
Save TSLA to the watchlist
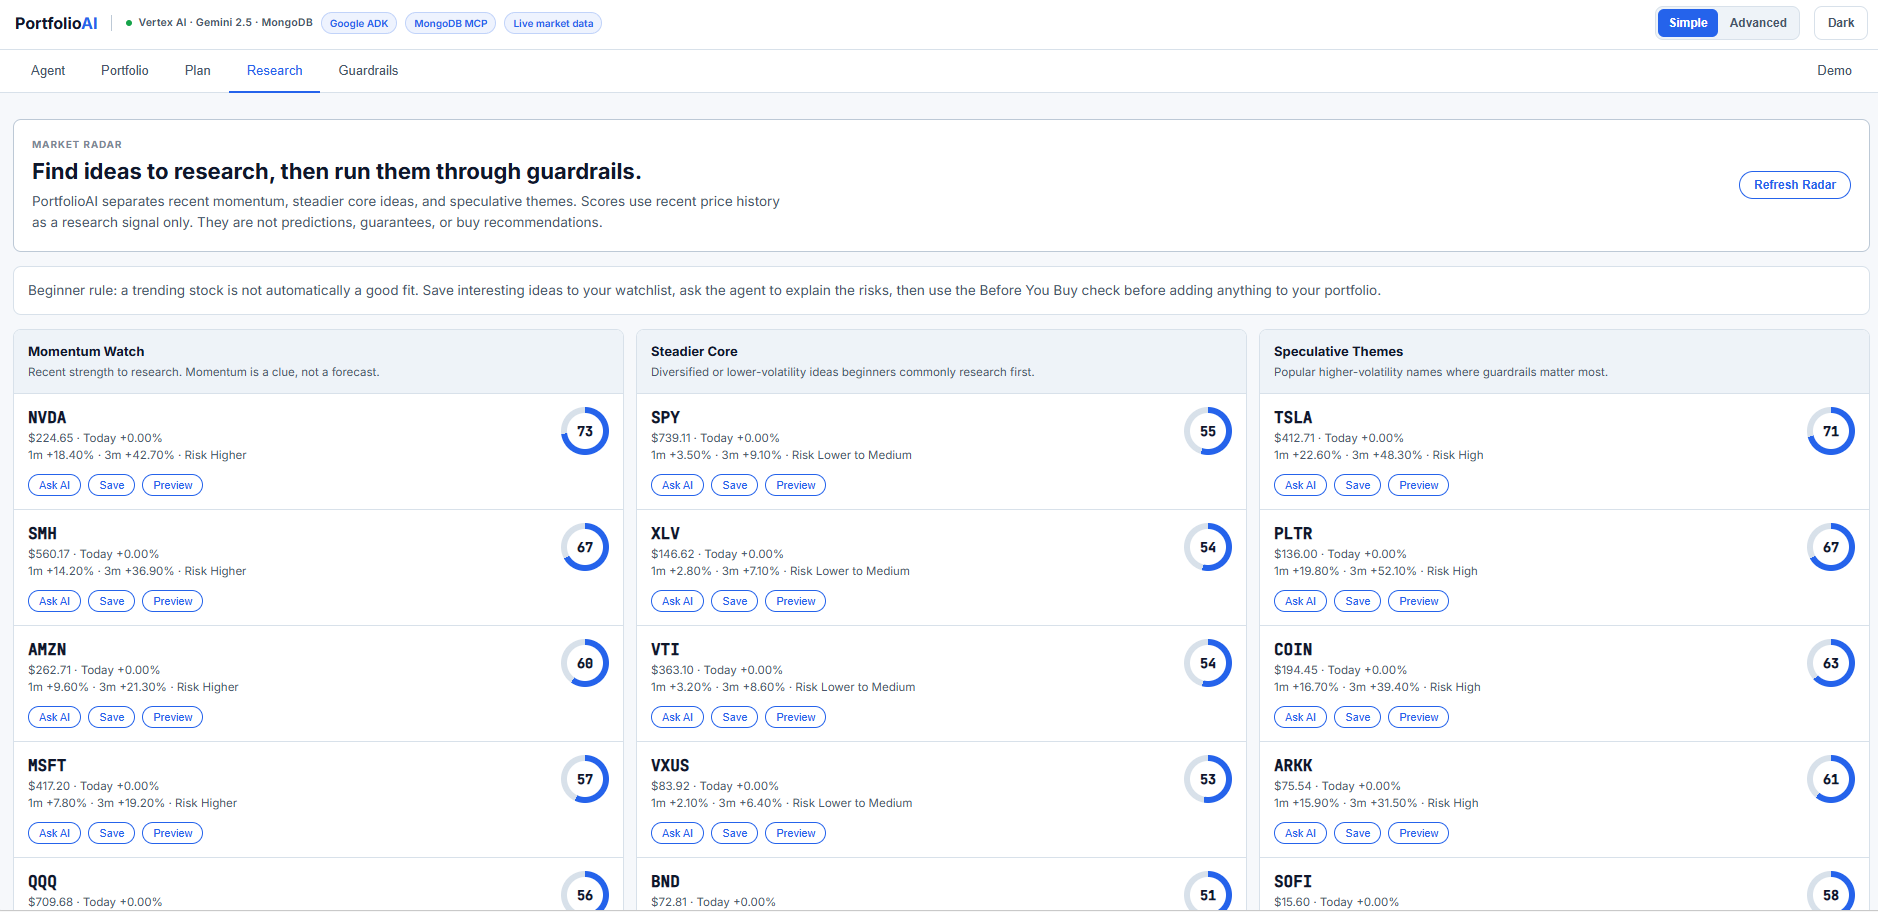point(1358,485)
